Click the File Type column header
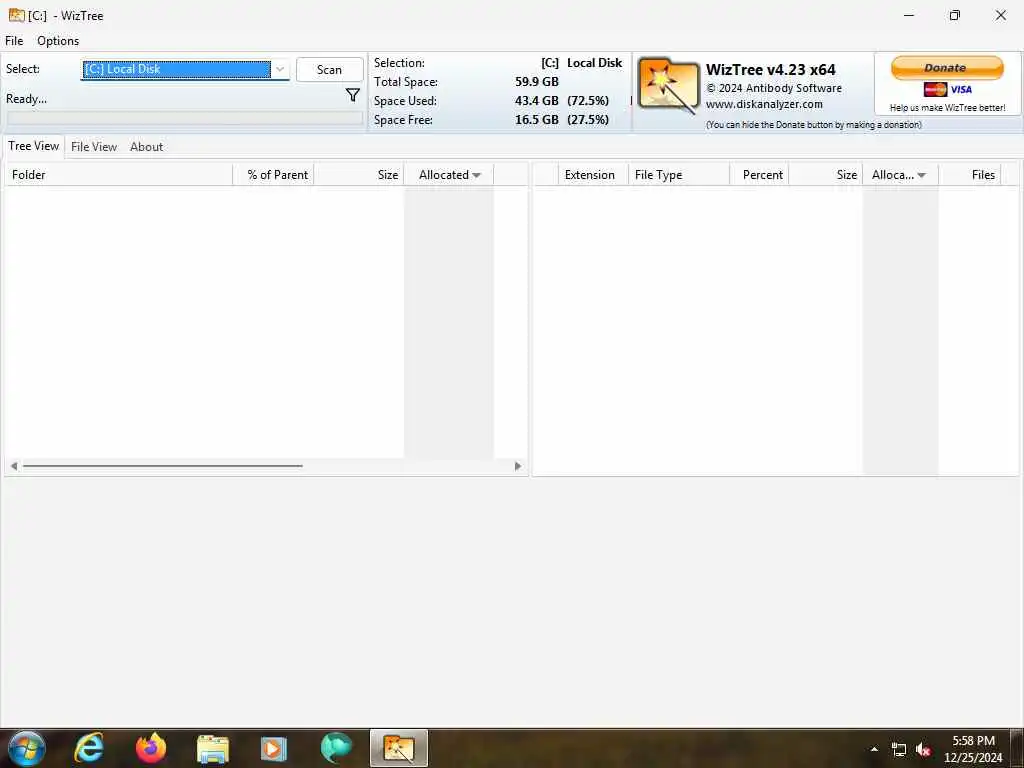 click(679, 174)
